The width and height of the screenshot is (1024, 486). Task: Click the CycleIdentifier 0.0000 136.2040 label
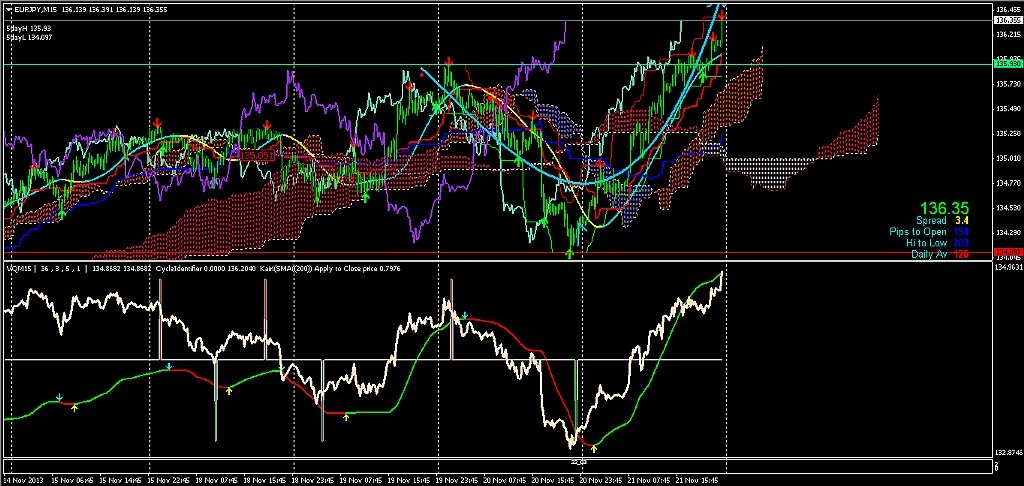[x=205, y=268]
